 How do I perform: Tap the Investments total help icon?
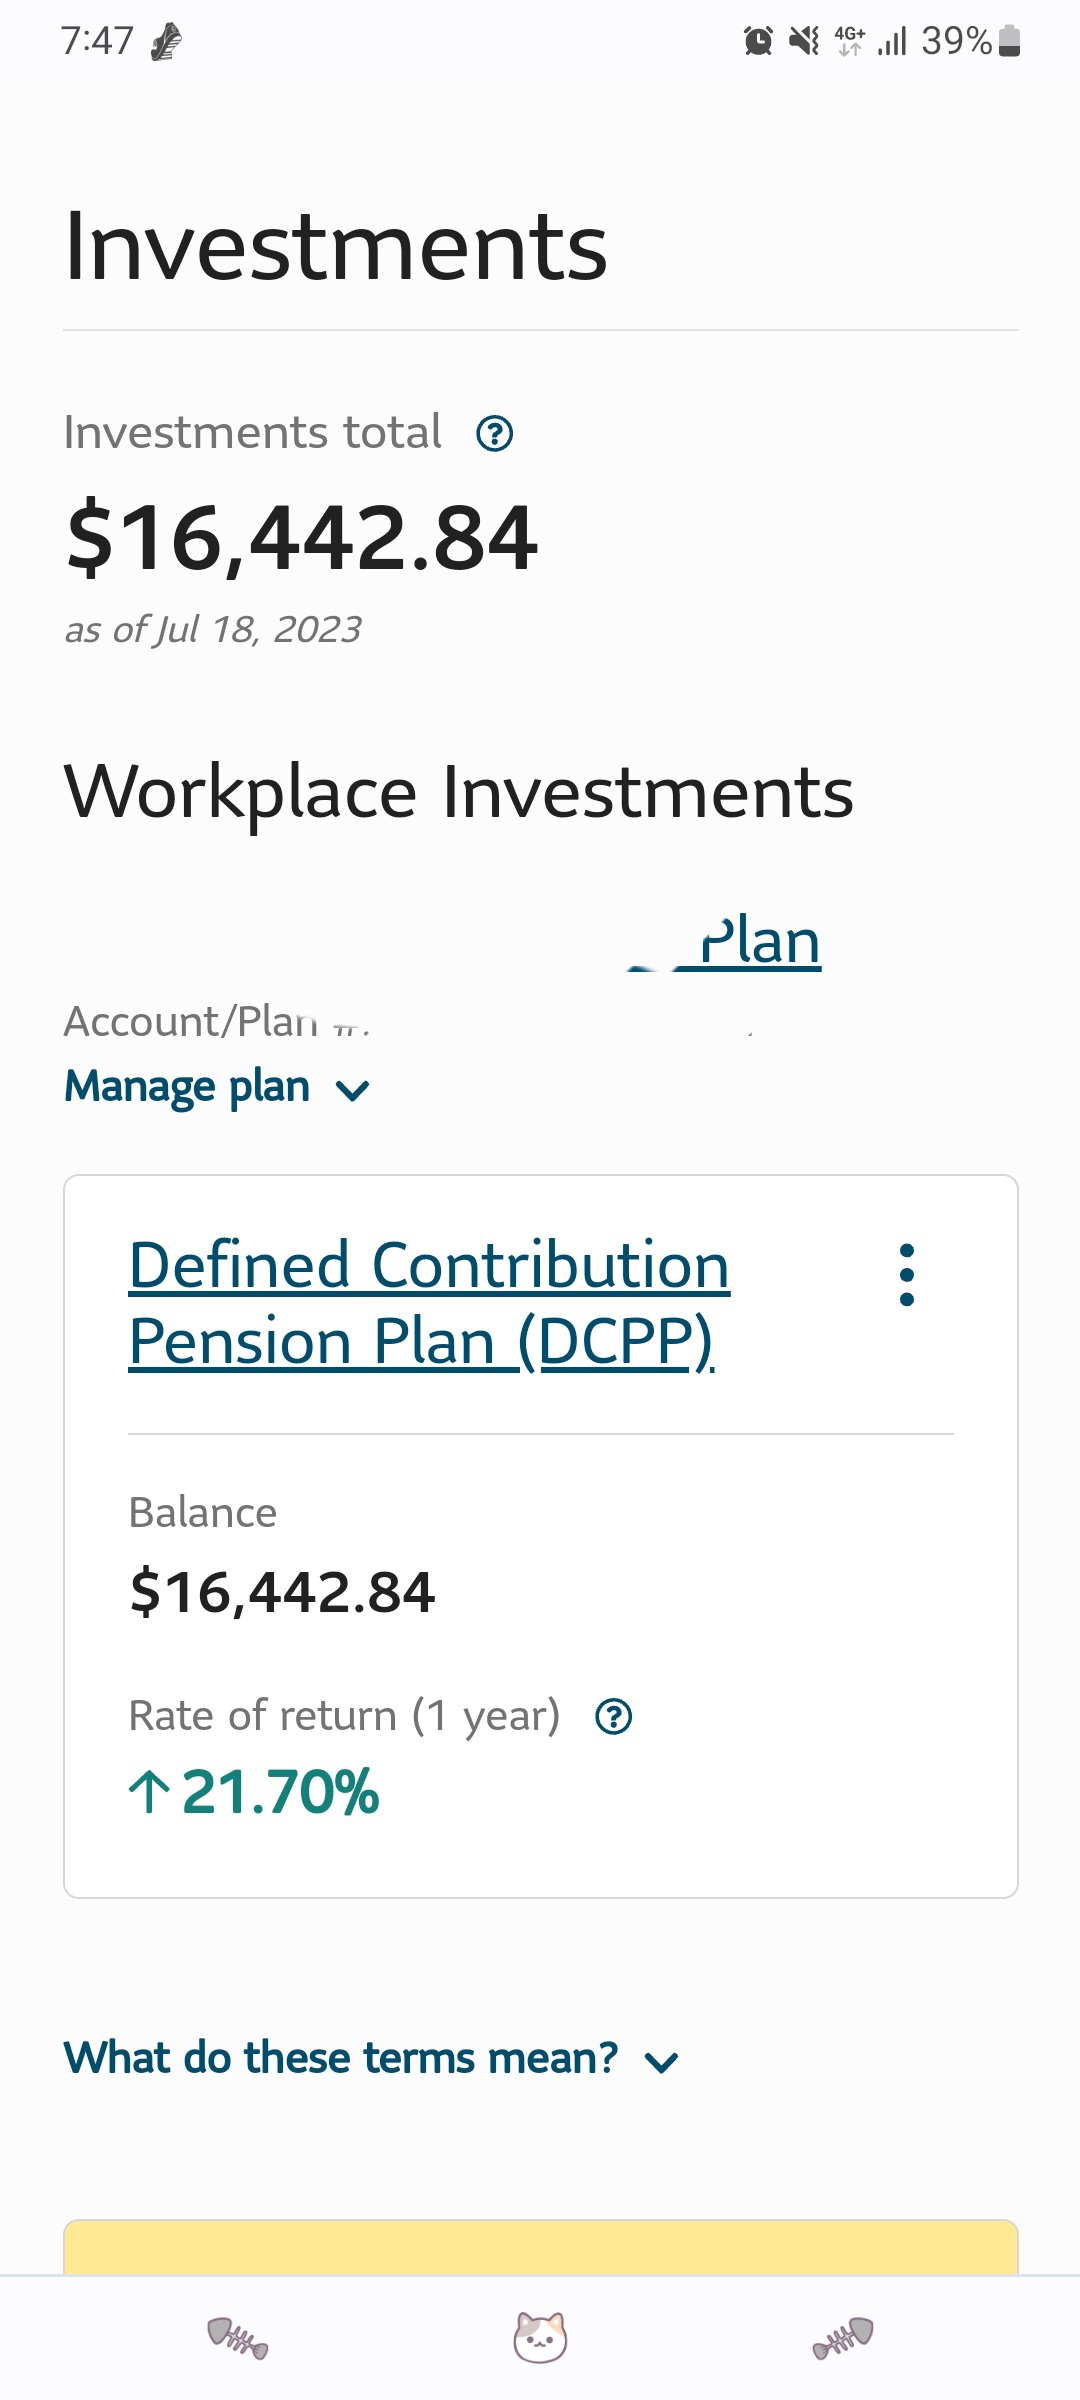coord(495,434)
